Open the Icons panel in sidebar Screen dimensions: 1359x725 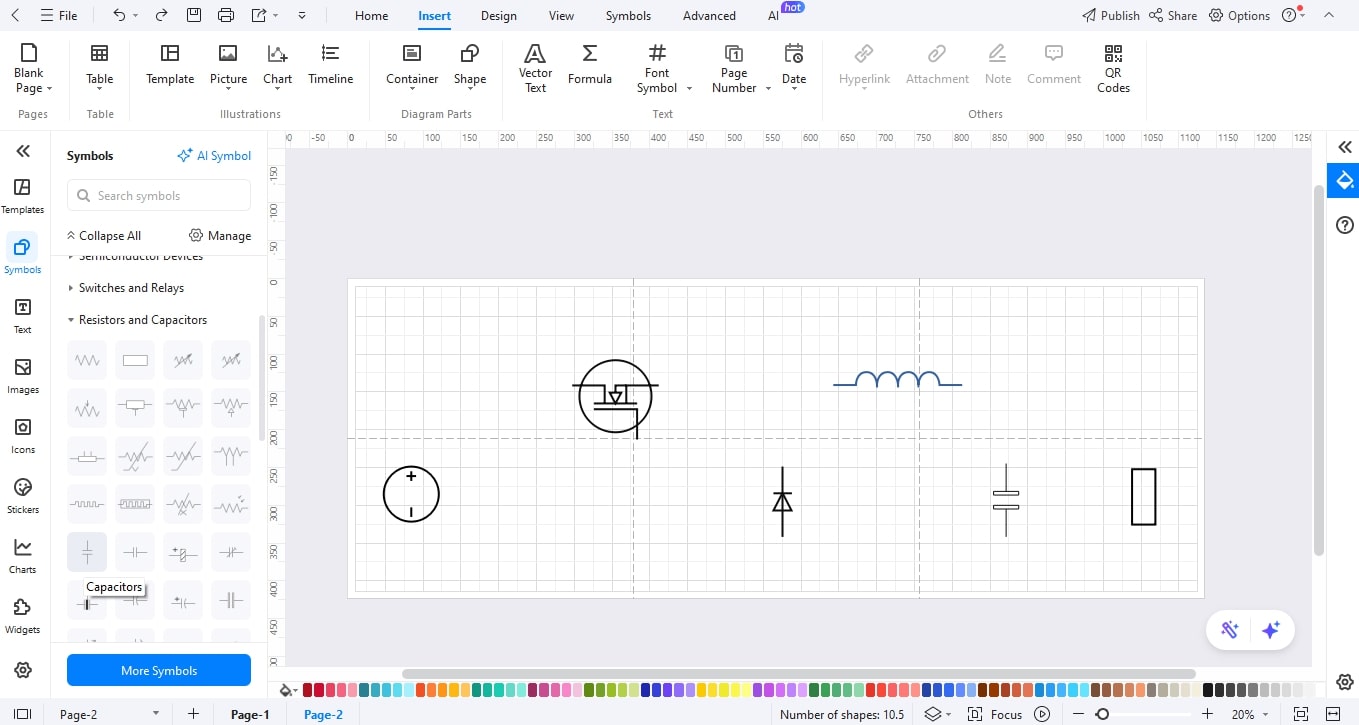[22, 437]
